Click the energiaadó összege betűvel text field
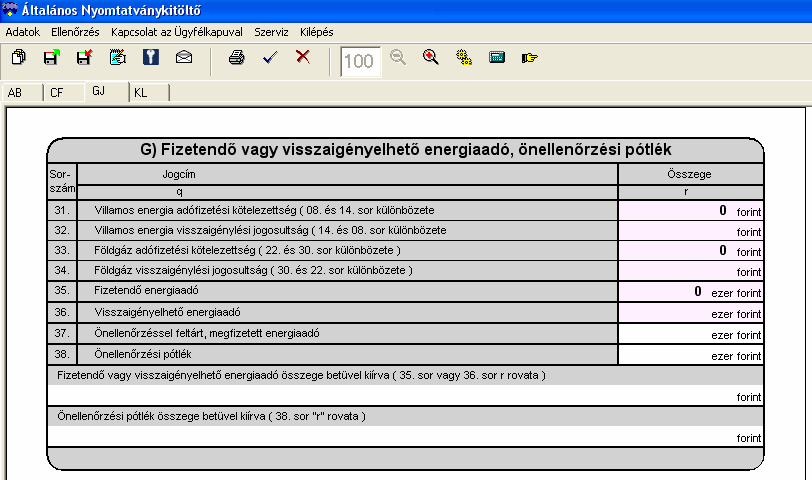The width and height of the screenshot is (812, 480). pyautogui.click(x=405, y=395)
